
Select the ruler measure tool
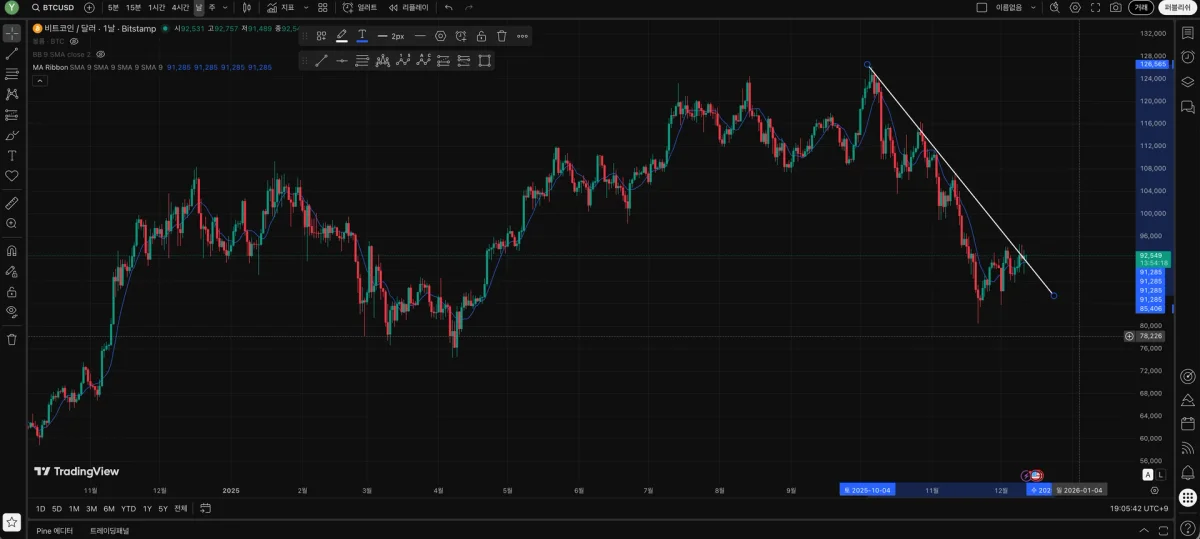[x=12, y=203]
